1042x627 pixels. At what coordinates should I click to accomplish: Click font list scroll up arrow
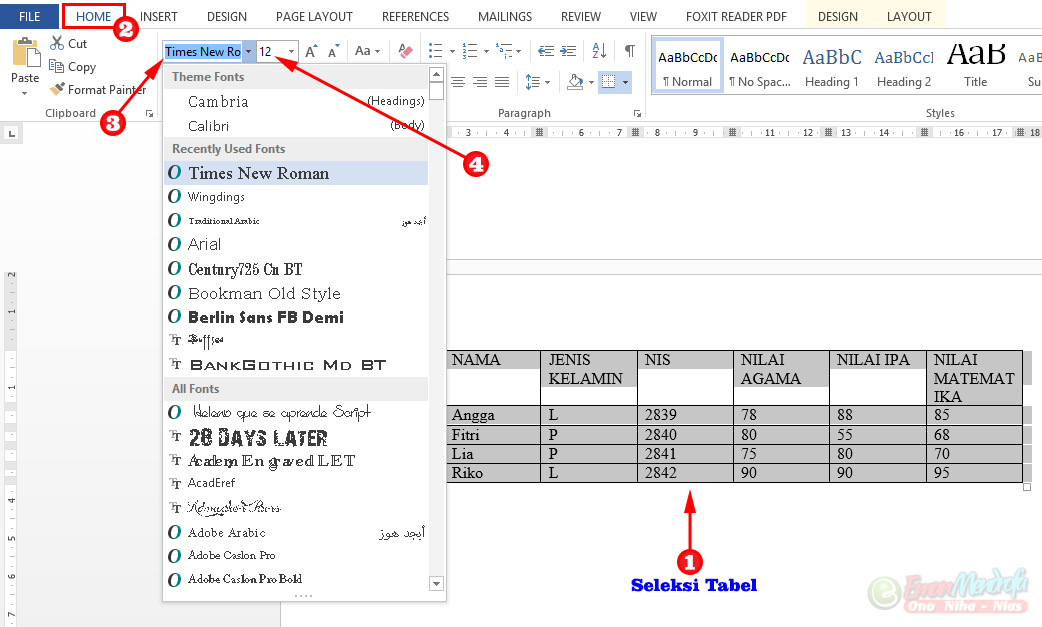click(x=437, y=74)
